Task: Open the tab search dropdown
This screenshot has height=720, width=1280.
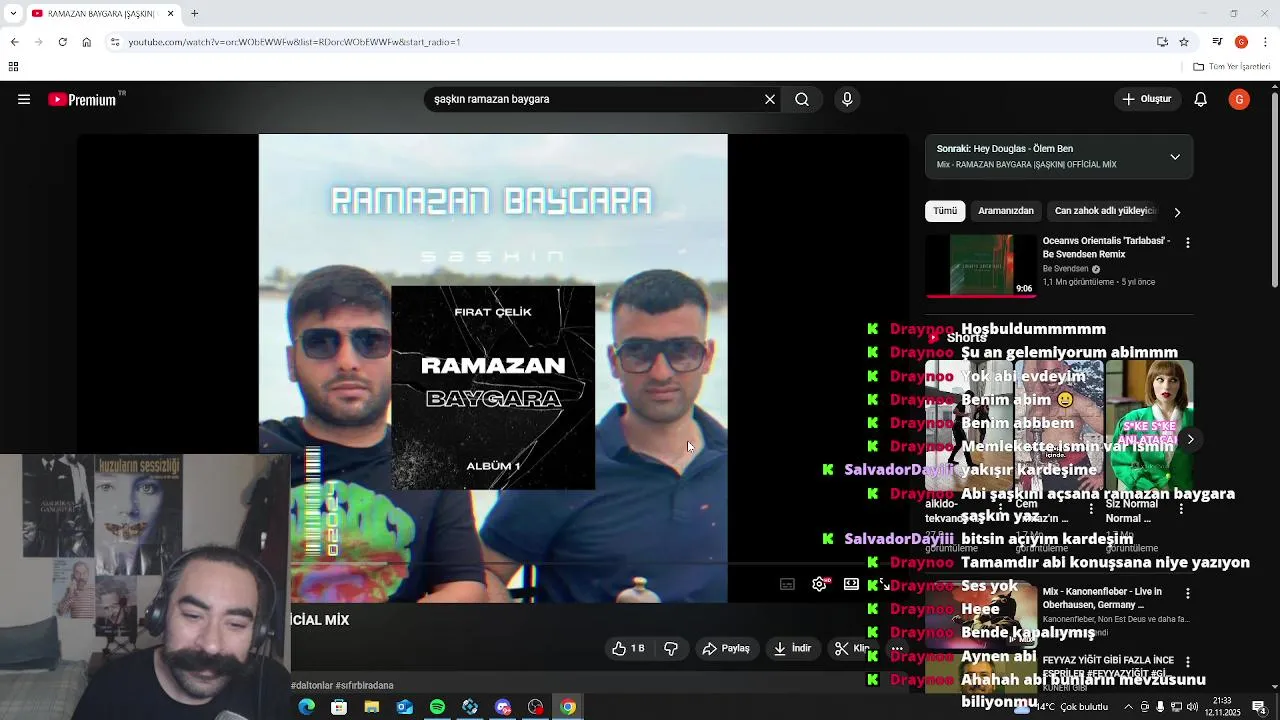Action: click(x=12, y=13)
